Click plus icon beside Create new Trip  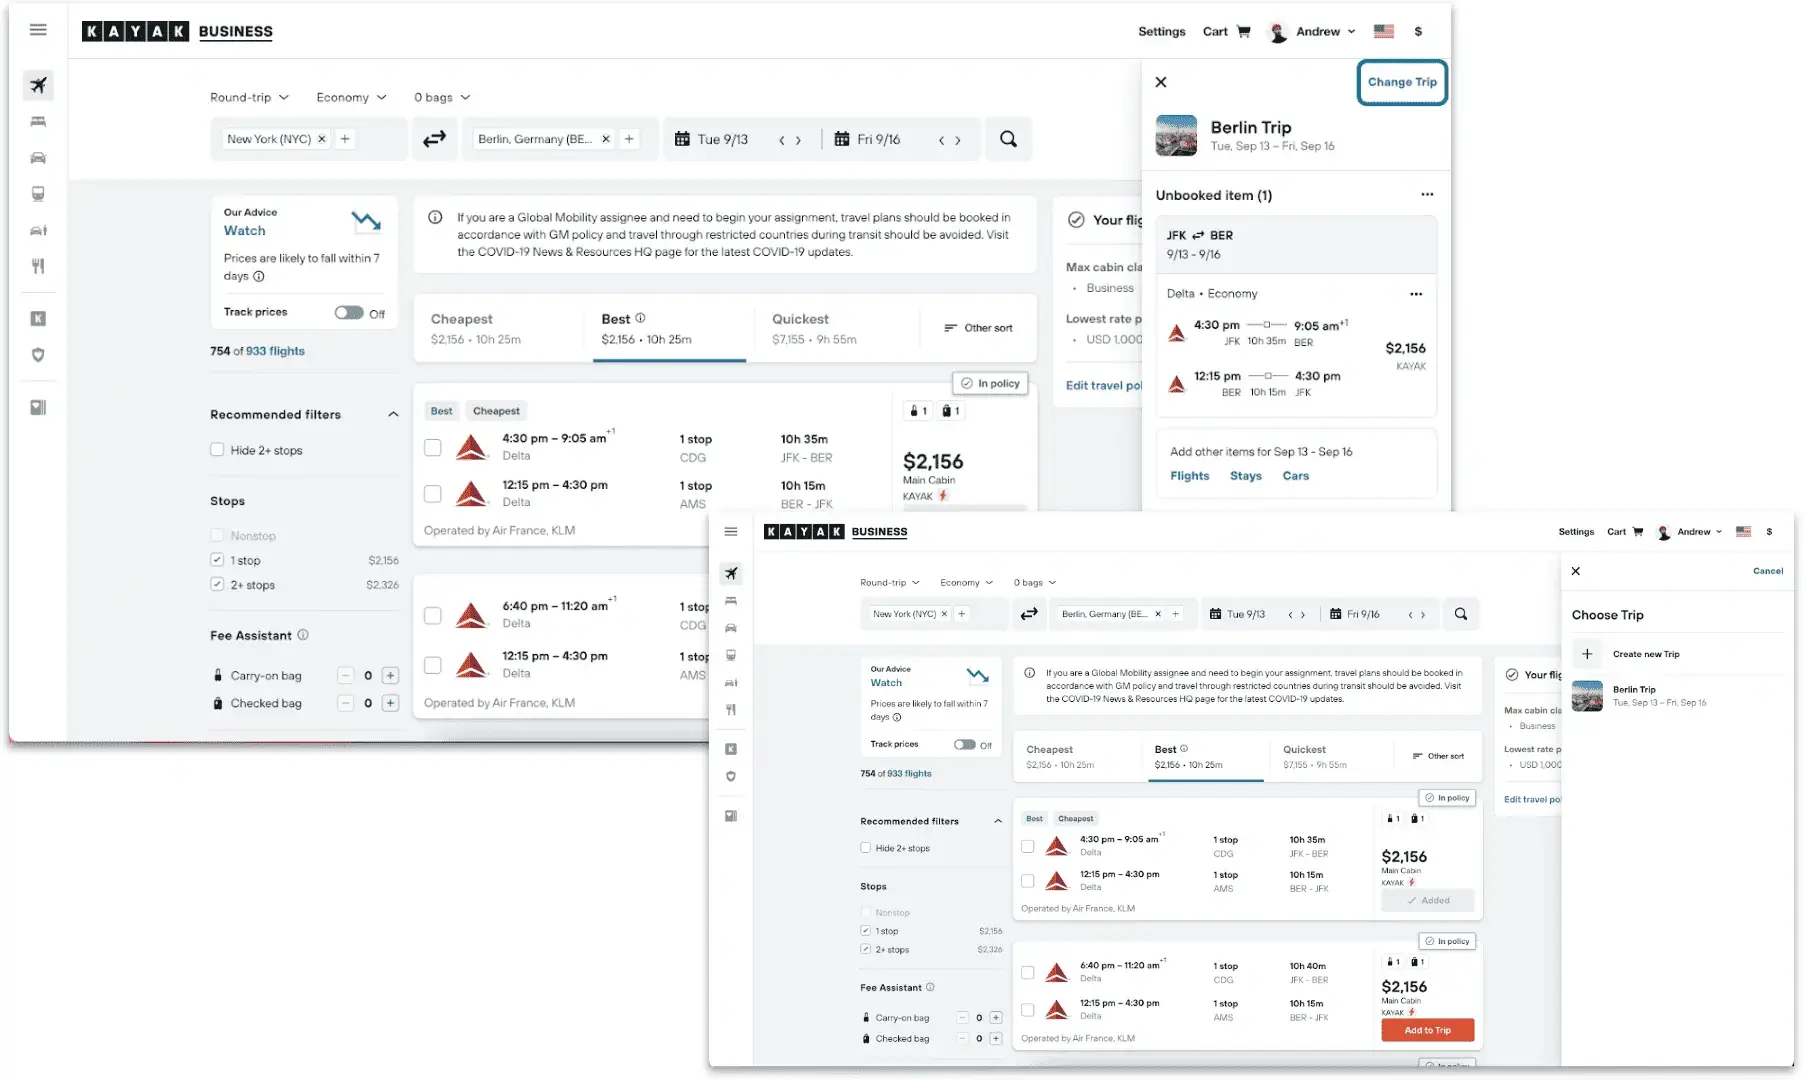point(1587,654)
